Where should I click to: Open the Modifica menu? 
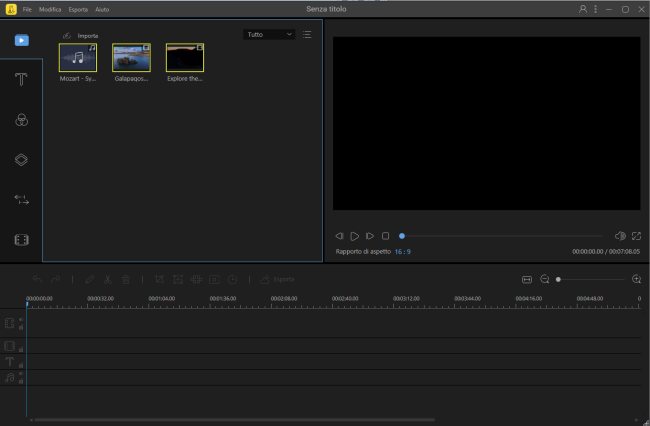[x=50, y=9]
